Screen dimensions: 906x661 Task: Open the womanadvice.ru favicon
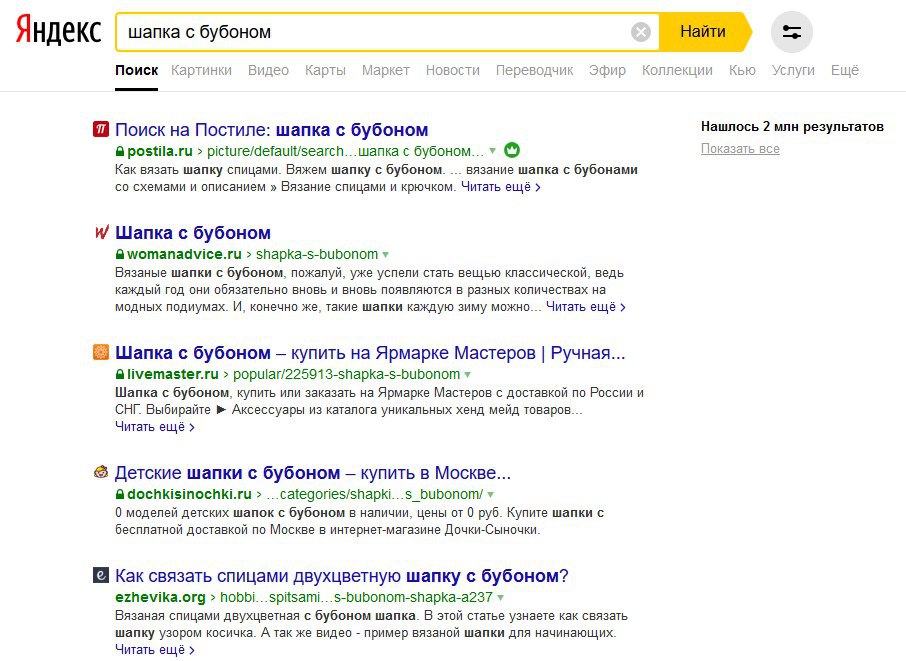[x=101, y=232]
